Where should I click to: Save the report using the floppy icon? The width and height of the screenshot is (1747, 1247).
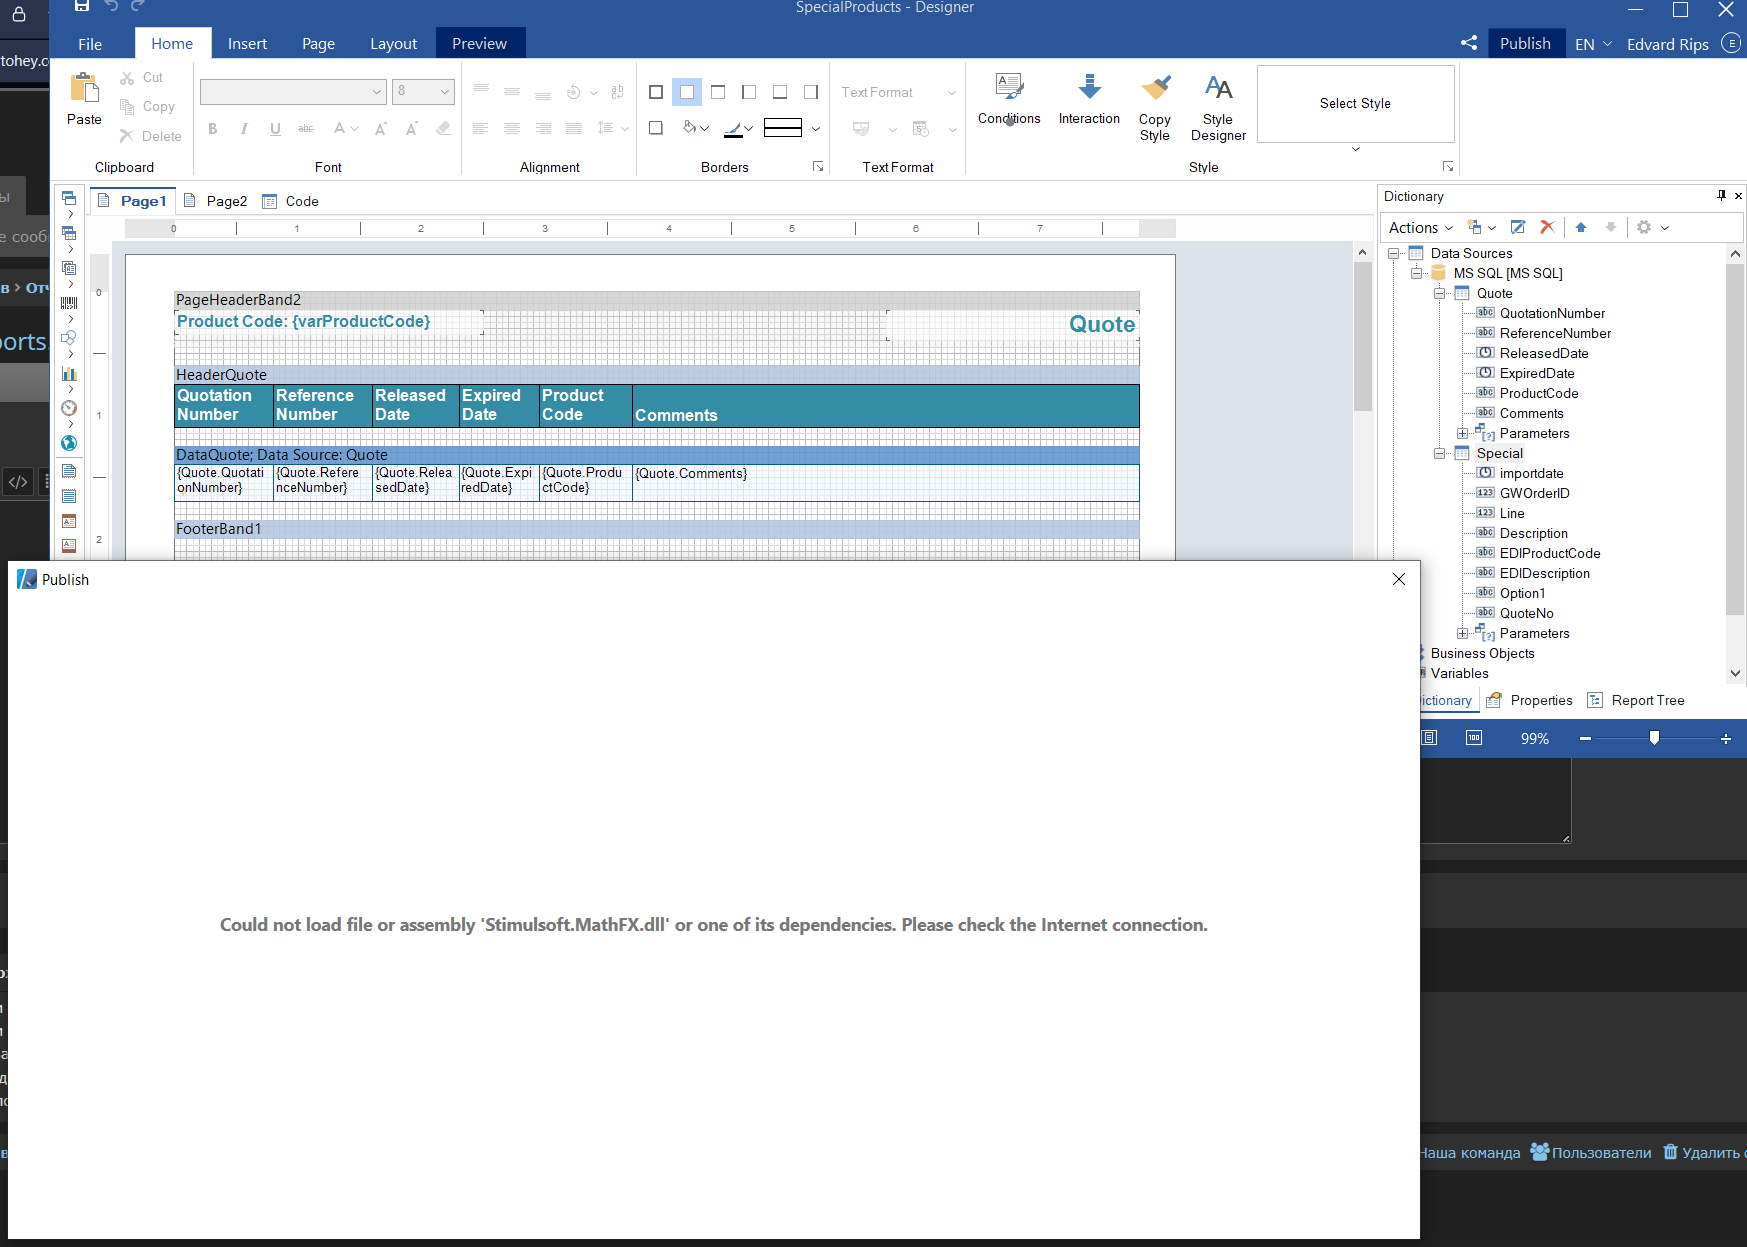coord(82,6)
